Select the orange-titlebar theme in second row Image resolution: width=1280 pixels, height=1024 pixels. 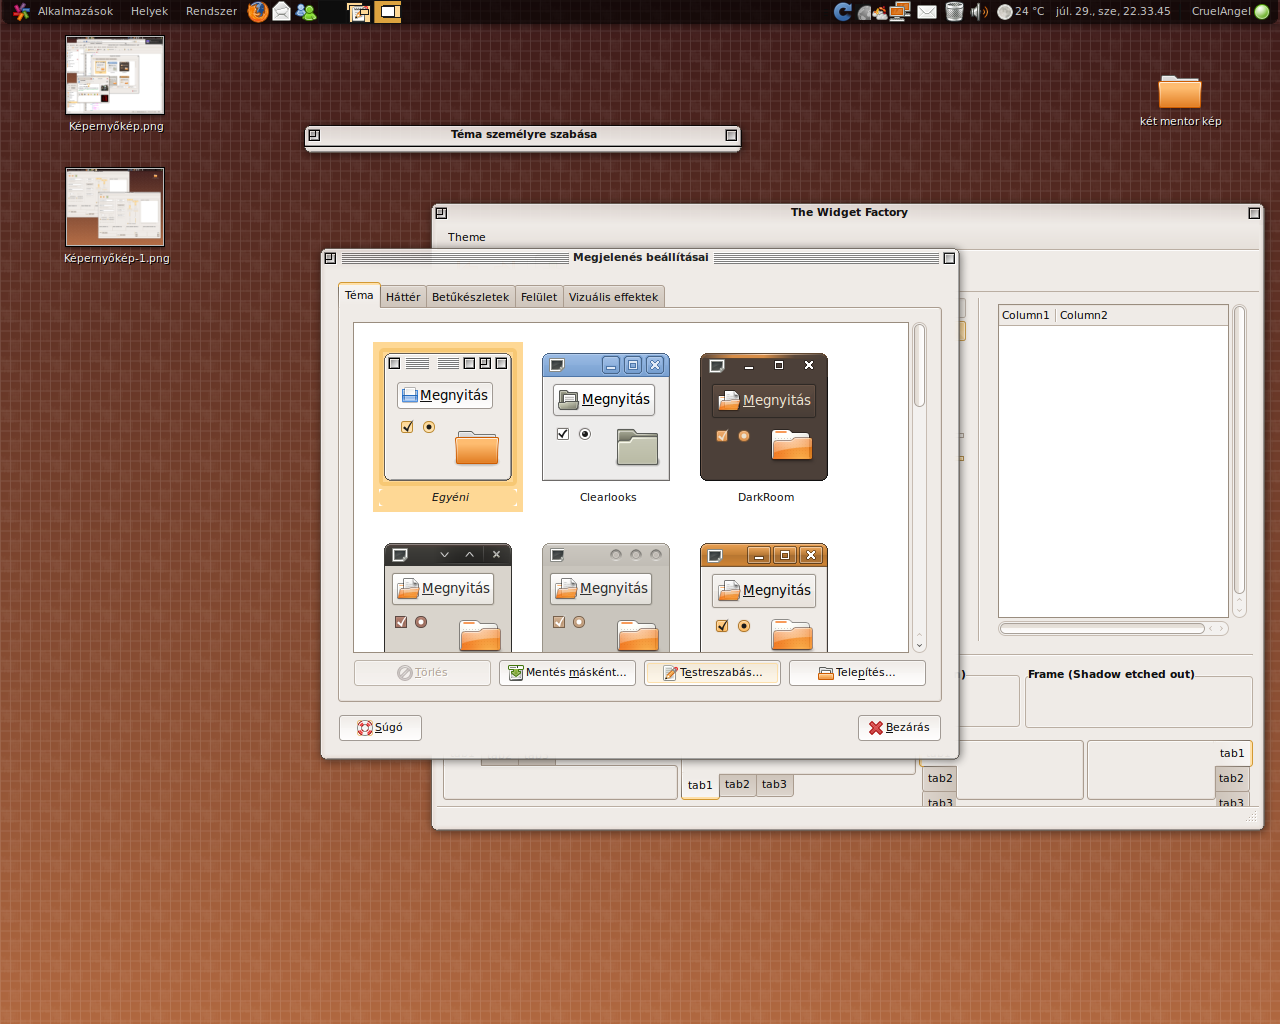(x=764, y=597)
